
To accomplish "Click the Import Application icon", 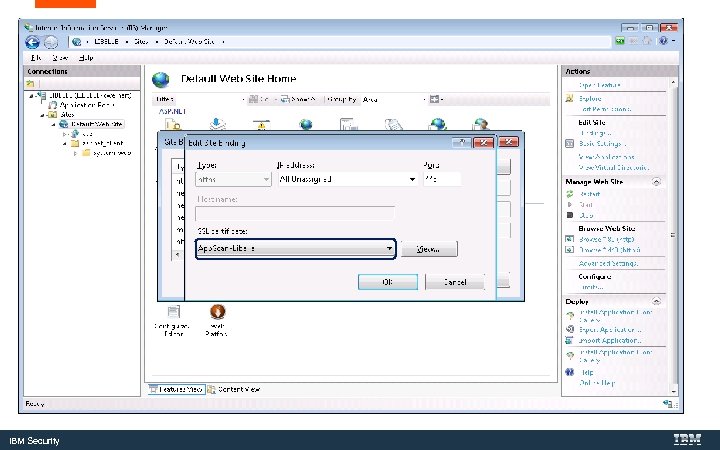I will [569, 340].
